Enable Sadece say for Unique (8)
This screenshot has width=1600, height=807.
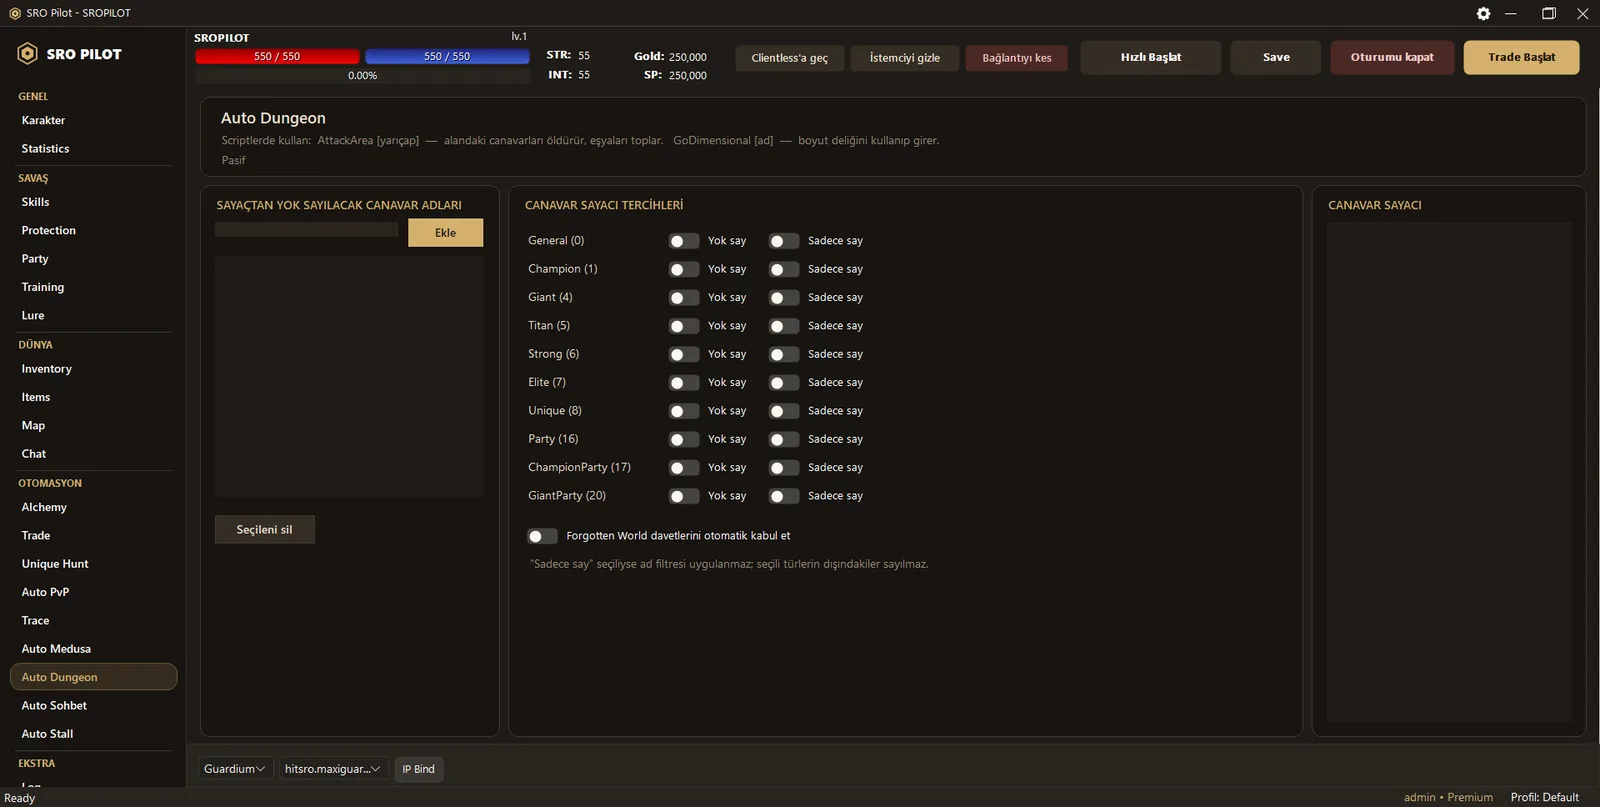(784, 411)
